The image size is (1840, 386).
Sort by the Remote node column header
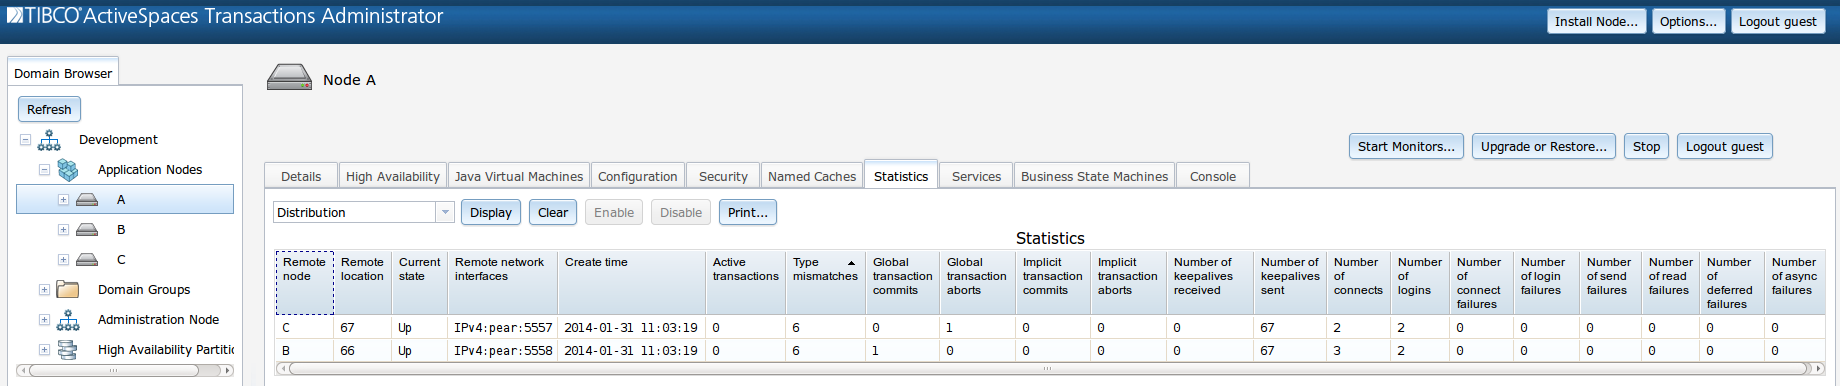click(x=305, y=282)
